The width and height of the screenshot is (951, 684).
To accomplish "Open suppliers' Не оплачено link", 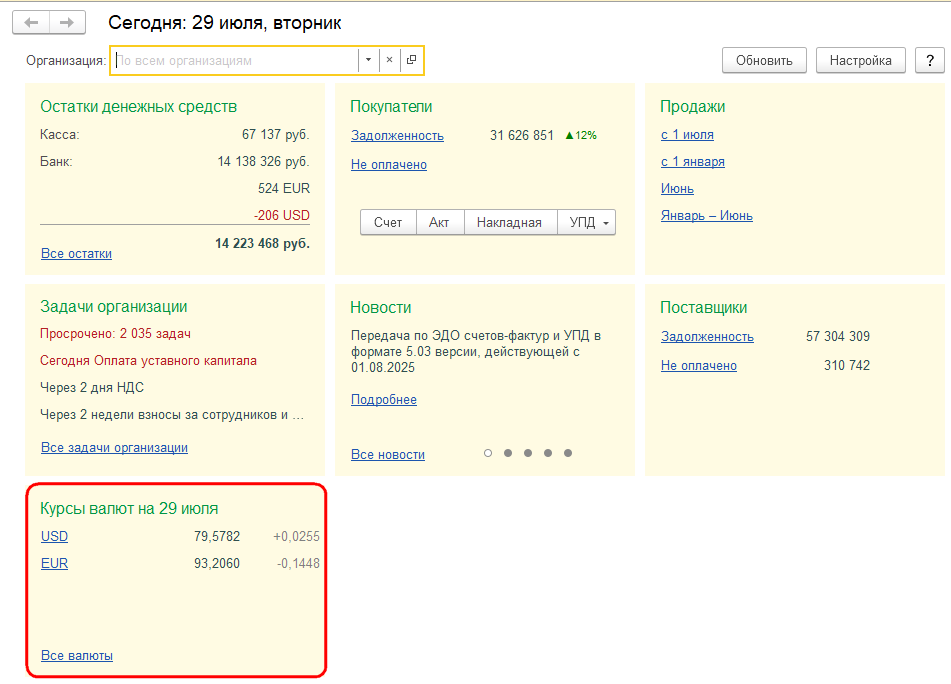I will [699, 366].
